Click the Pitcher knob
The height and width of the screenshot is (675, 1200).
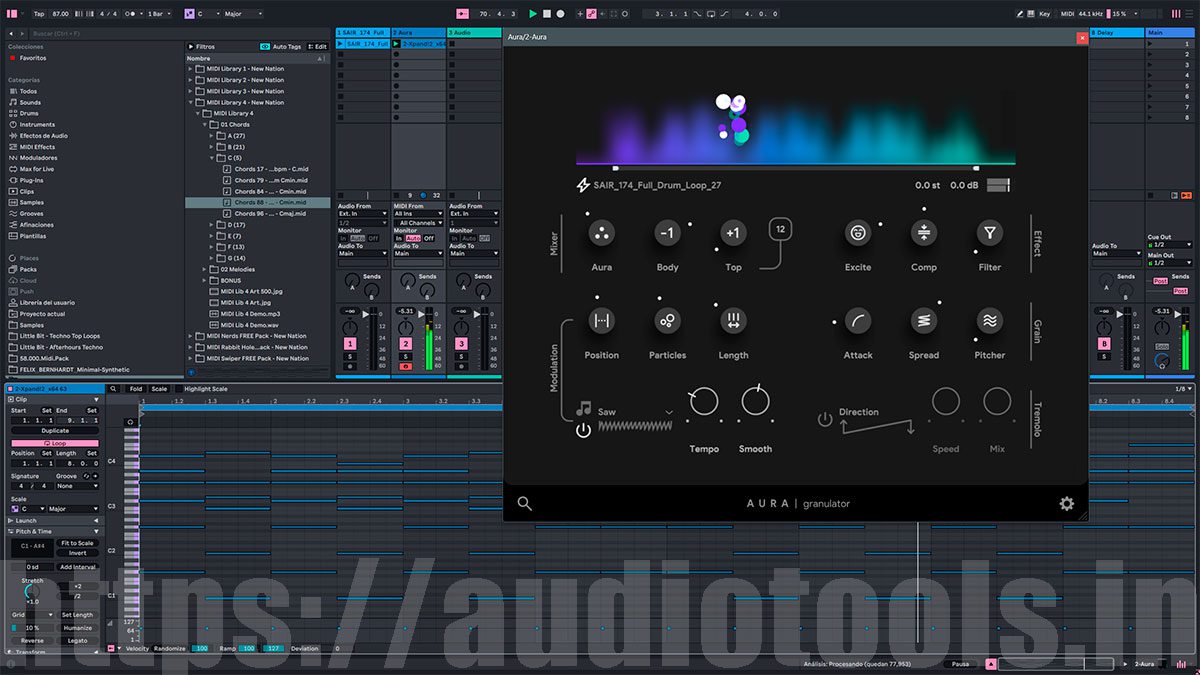coord(990,321)
